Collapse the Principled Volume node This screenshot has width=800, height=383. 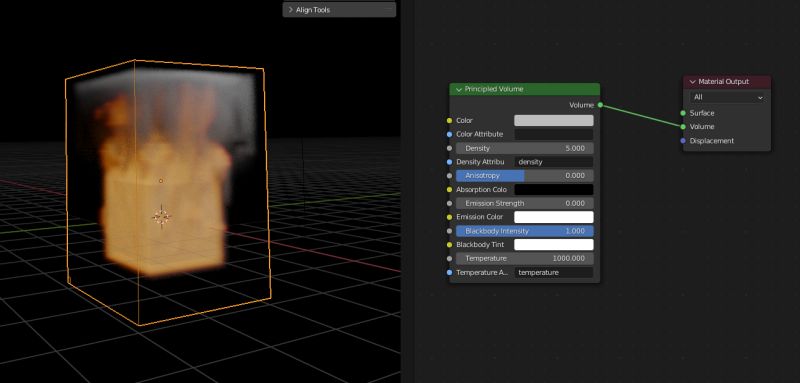458,89
